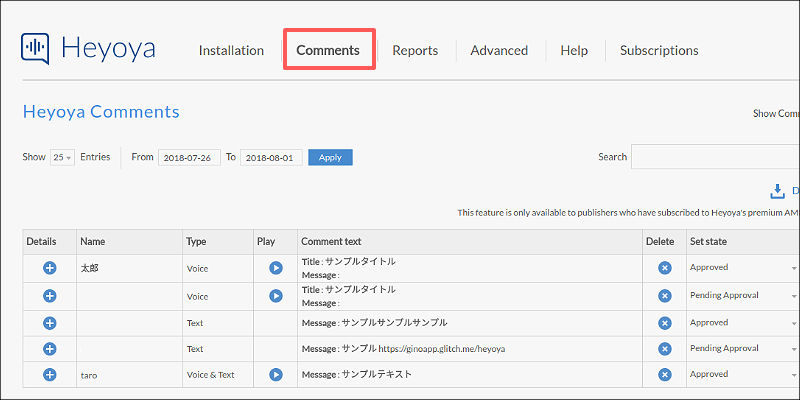Expand details for the glitch.me link comment
The image size is (800, 400).
(x=49, y=349)
